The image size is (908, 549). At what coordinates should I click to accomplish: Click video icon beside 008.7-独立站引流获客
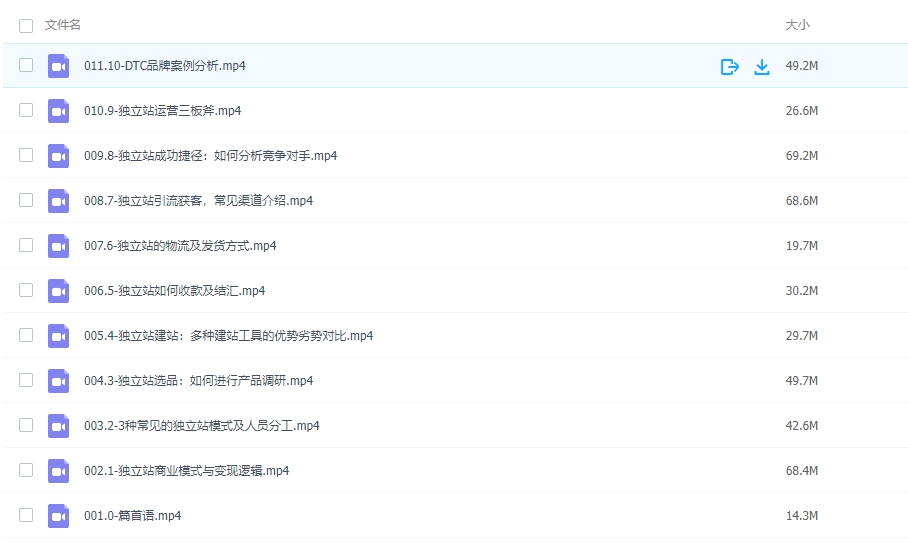pos(58,201)
